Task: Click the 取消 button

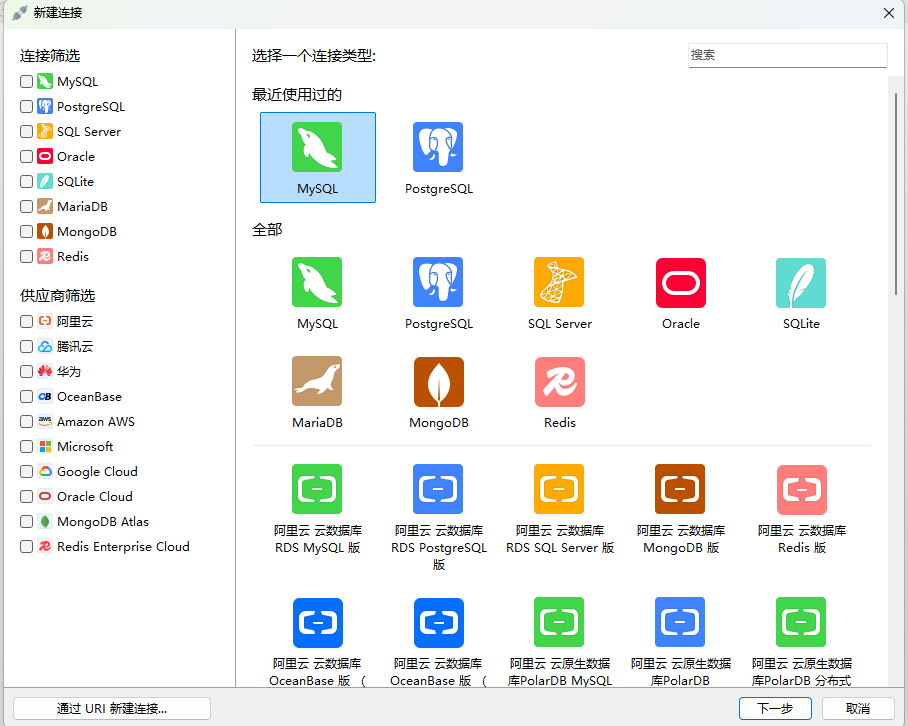Action: (858, 709)
